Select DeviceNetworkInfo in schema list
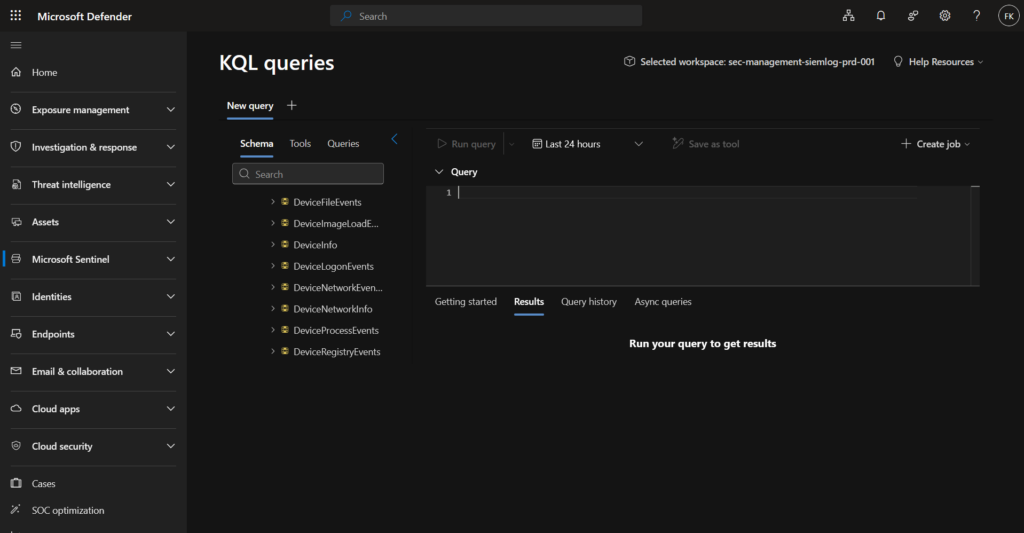This screenshot has width=1024, height=533. (332, 309)
